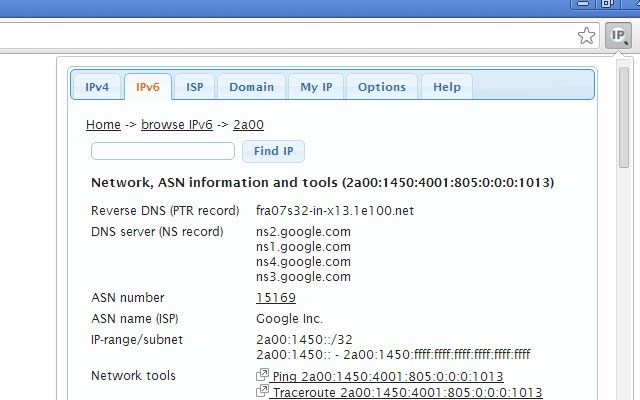Click the Find IP button
Image resolution: width=640 pixels, height=400 pixels.
273,151
